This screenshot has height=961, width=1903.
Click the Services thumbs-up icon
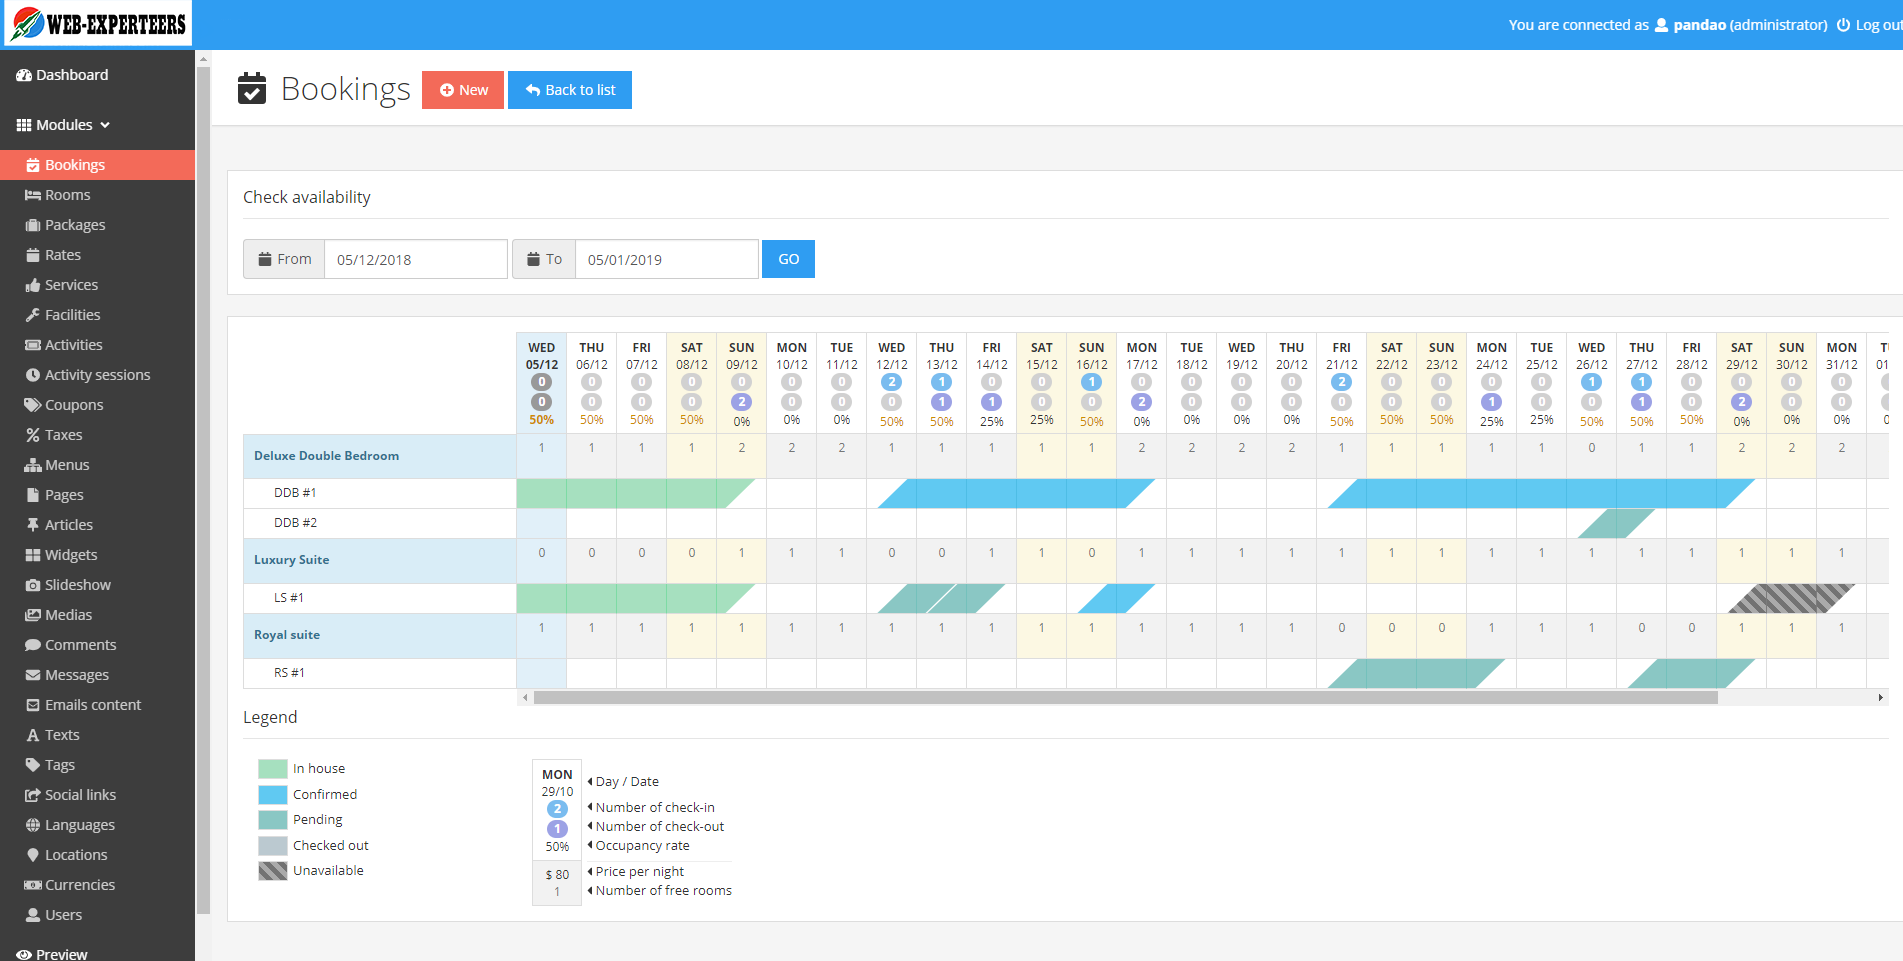pyautogui.click(x=33, y=285)
